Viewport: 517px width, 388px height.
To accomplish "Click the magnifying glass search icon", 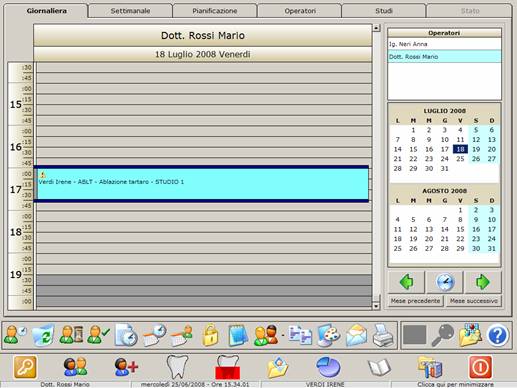I will pyautogui.click(x=442, y=335).
